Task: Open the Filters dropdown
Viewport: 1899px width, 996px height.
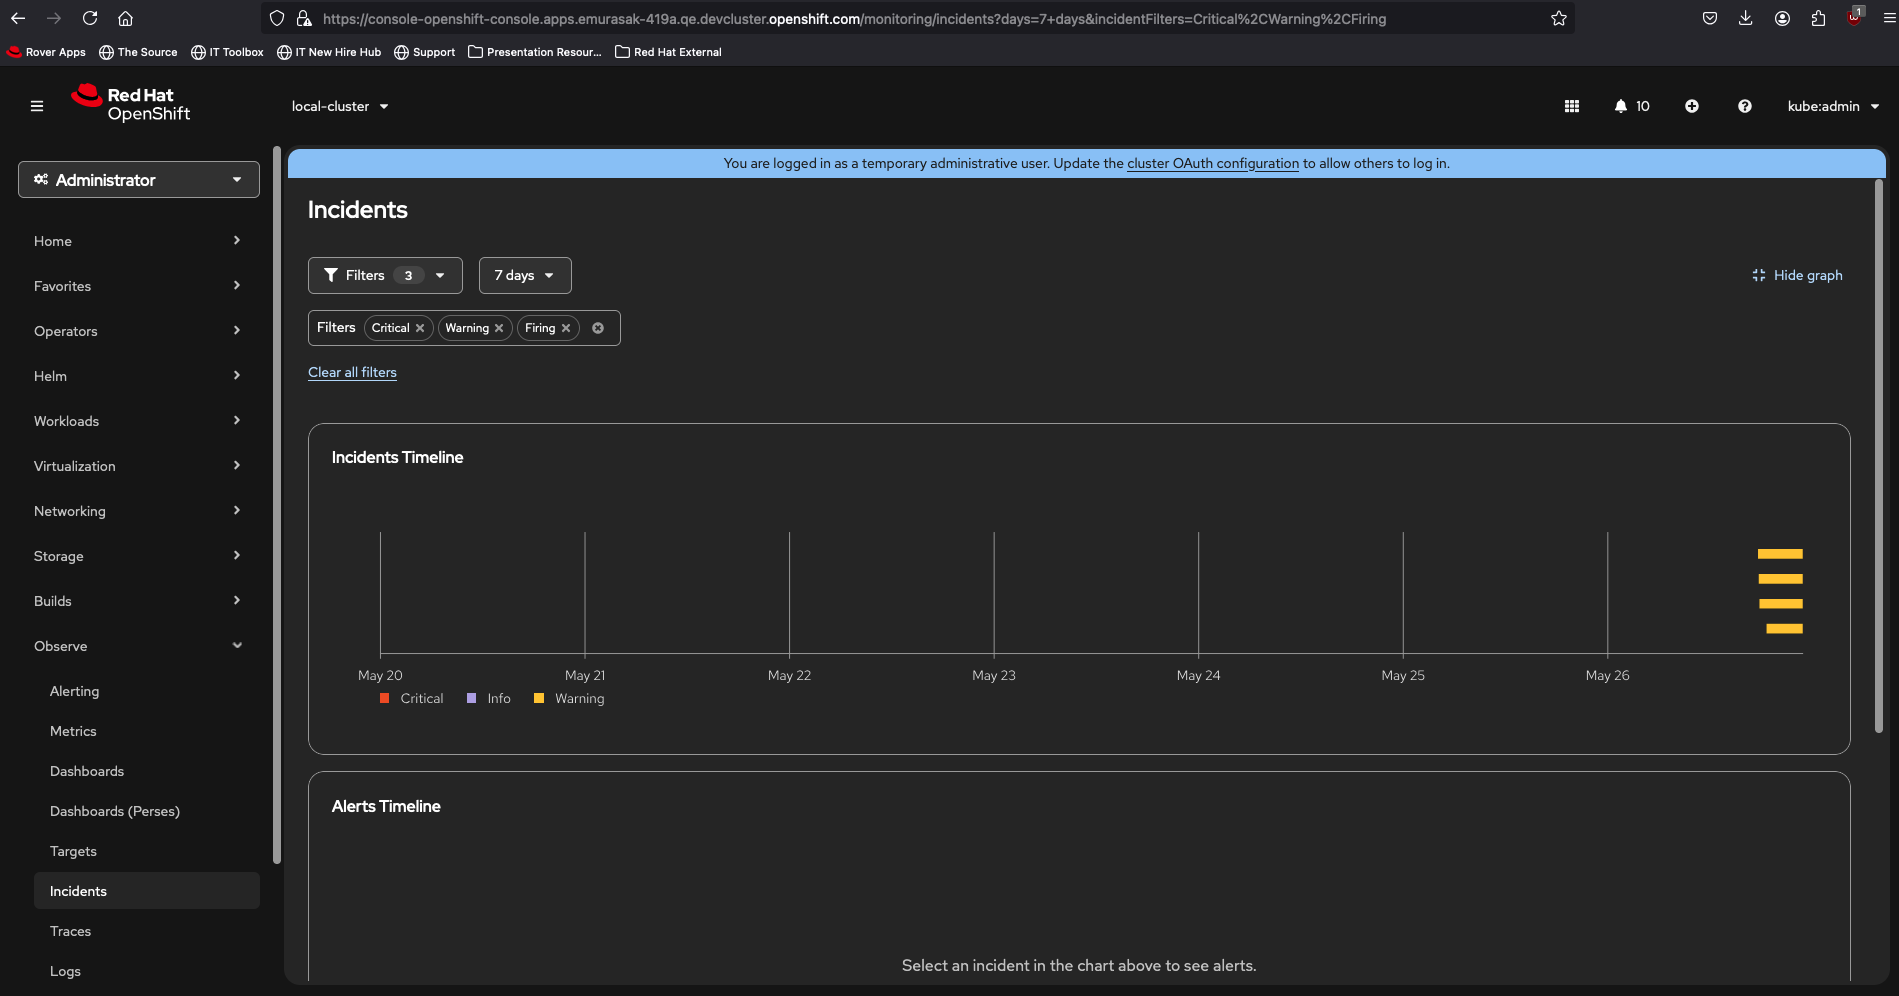Action: [x=385, y=275]
